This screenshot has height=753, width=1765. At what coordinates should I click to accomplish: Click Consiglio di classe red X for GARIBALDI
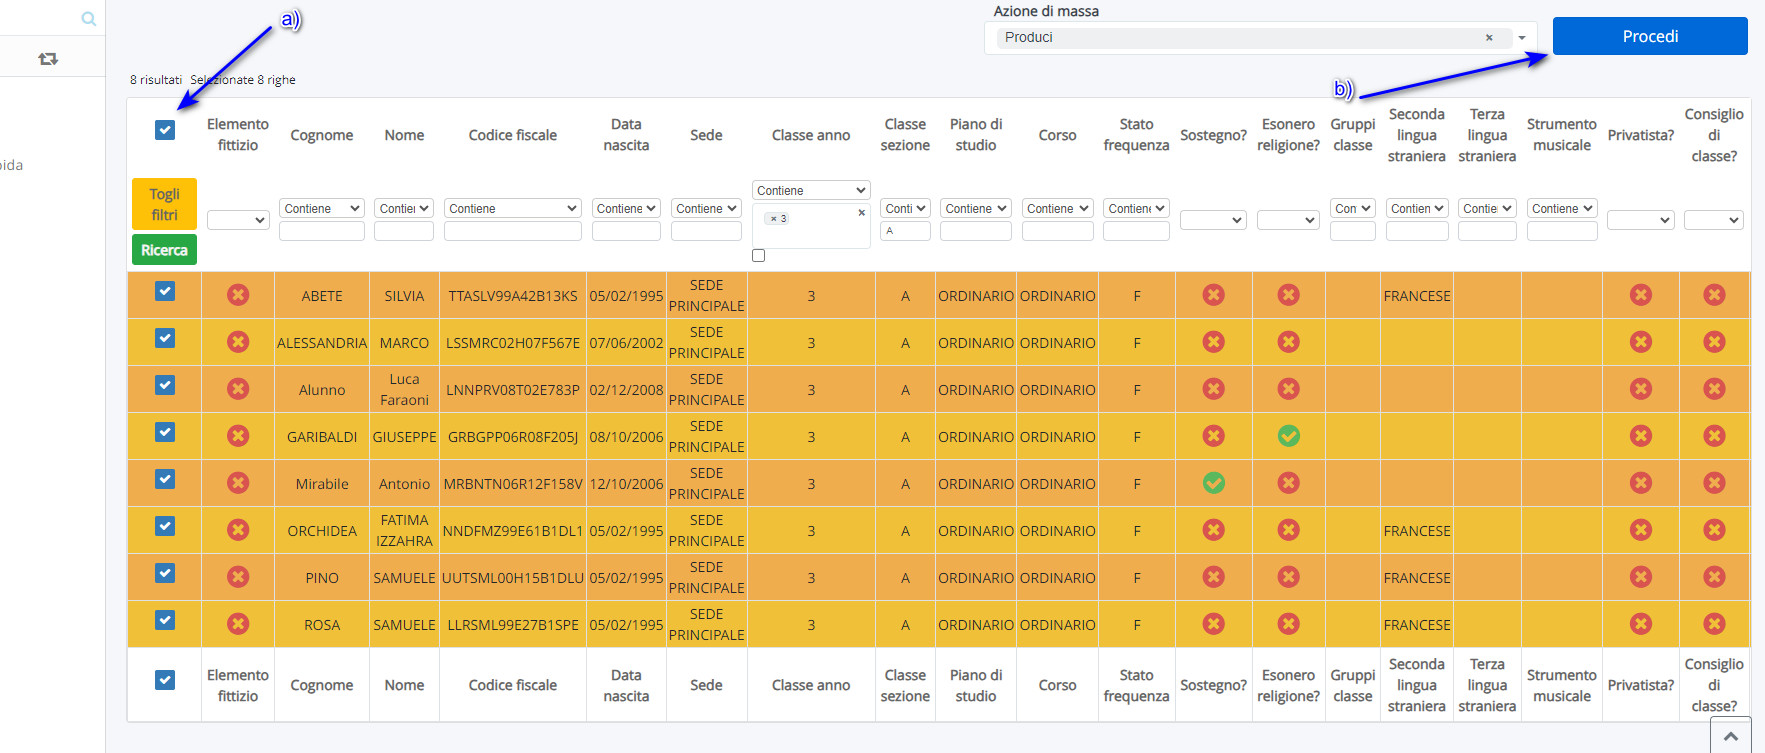coord(1715,436)
